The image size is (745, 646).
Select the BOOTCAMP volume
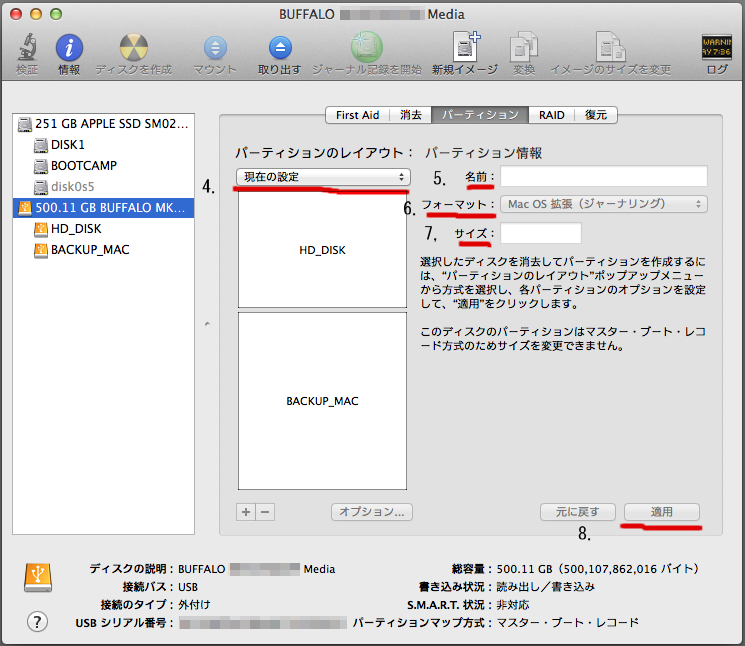(x=103, y=165)
